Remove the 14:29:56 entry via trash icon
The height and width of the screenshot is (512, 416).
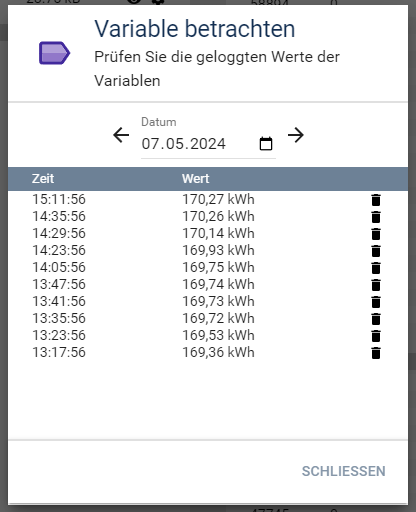click(x=376, y=234)
